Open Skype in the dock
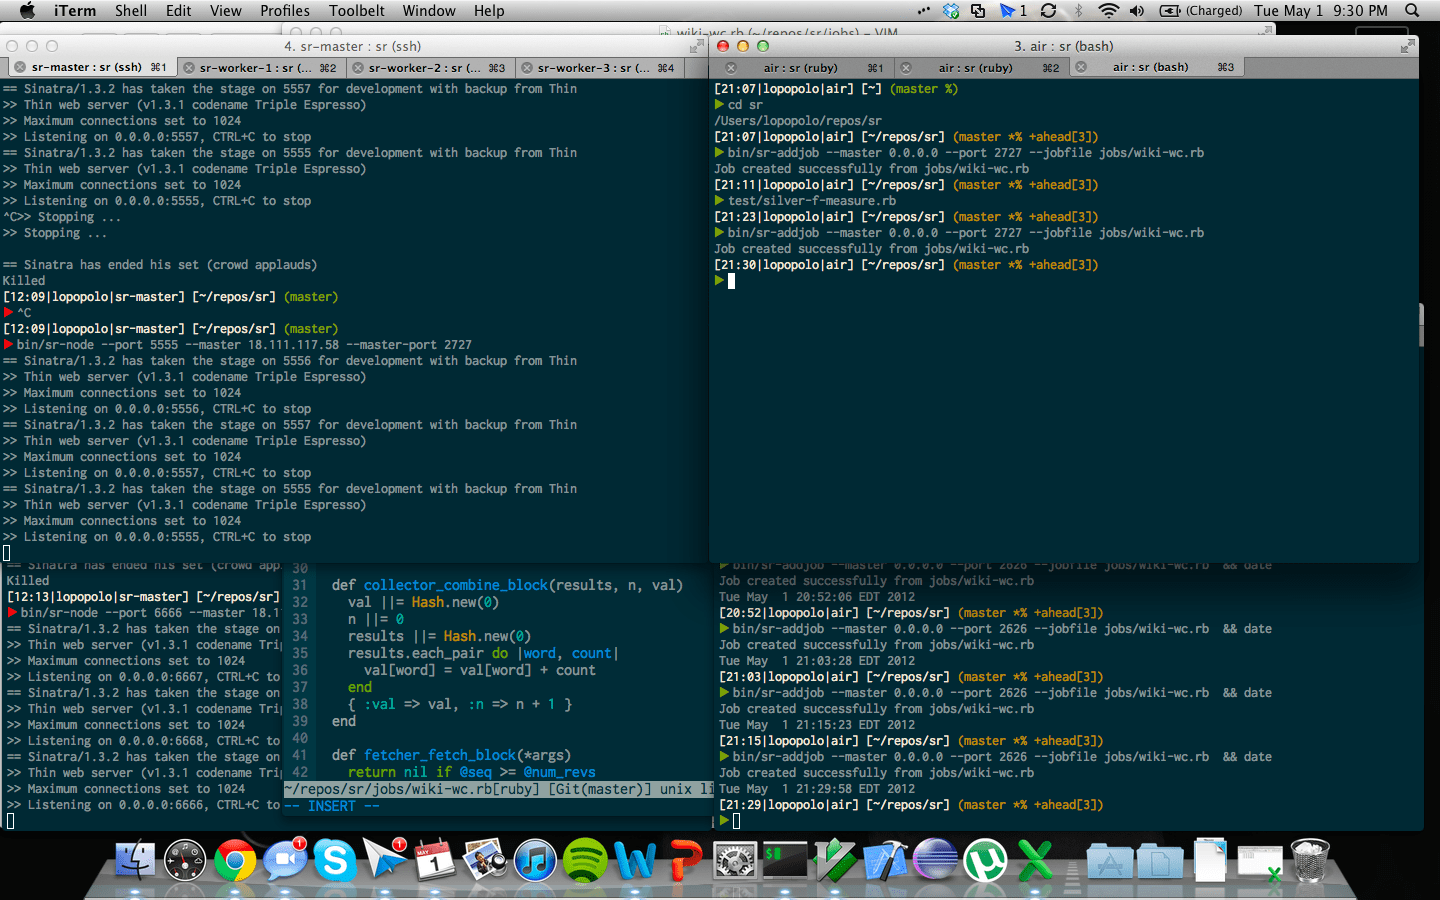This screenshot has height=900, width=1440. click(x=335, y=861)
